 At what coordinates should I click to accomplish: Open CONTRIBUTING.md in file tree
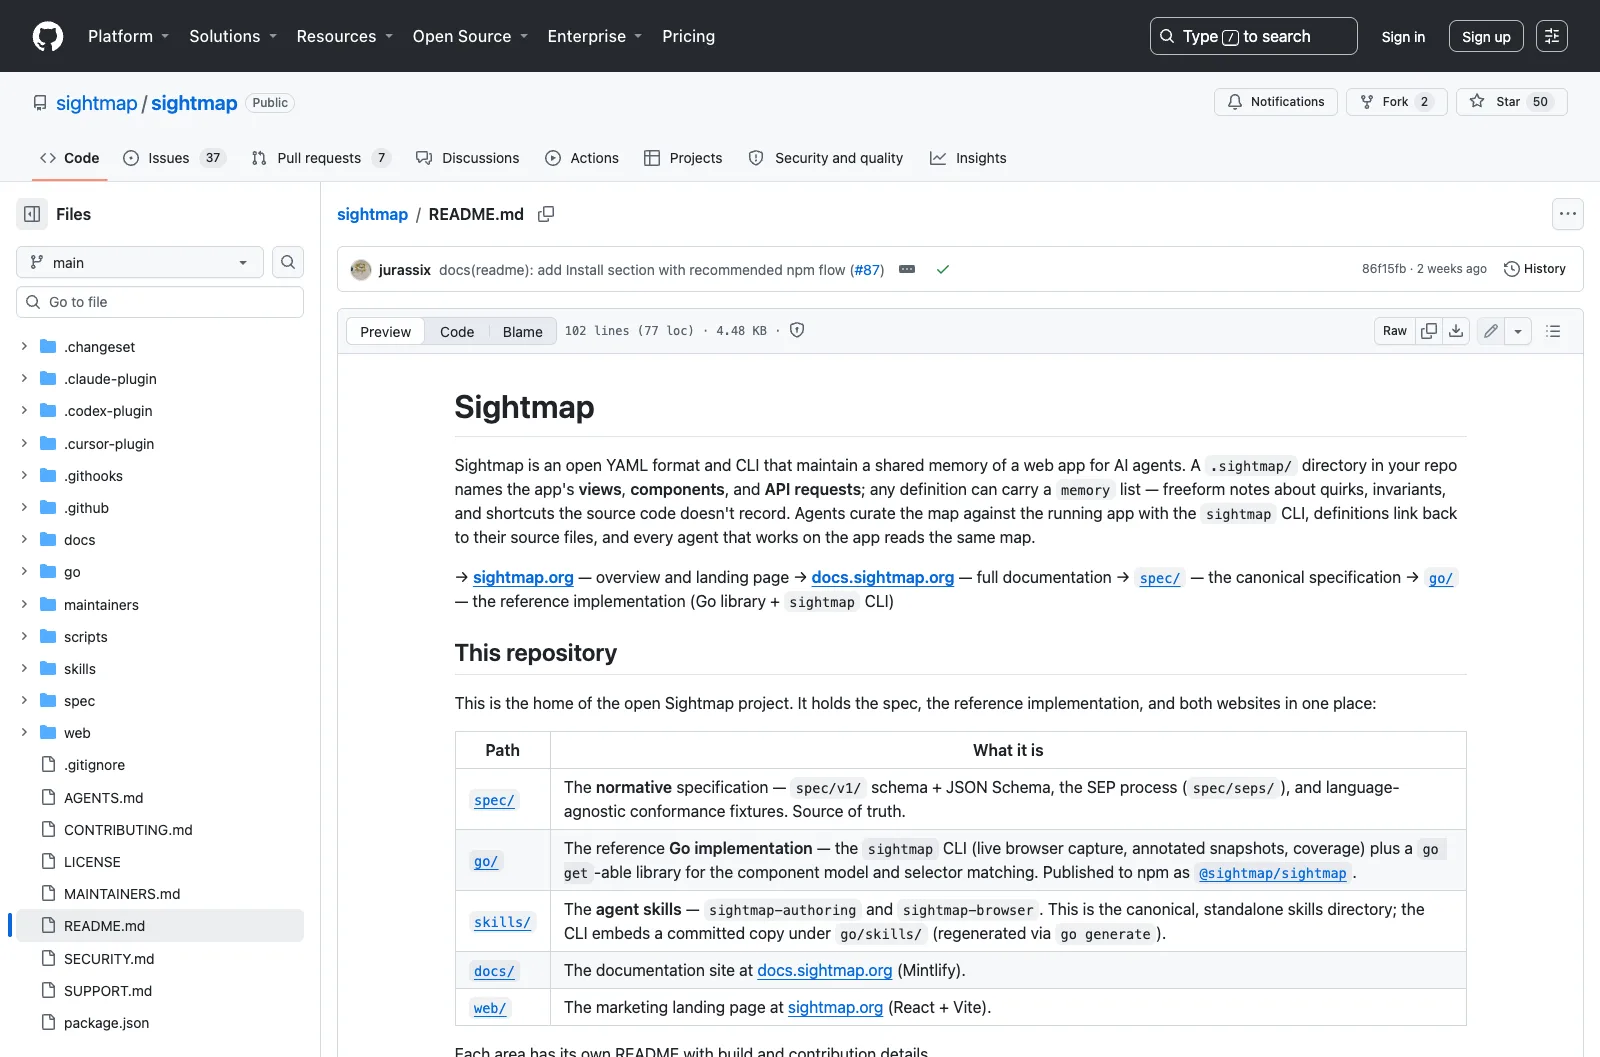coord(128,830)
